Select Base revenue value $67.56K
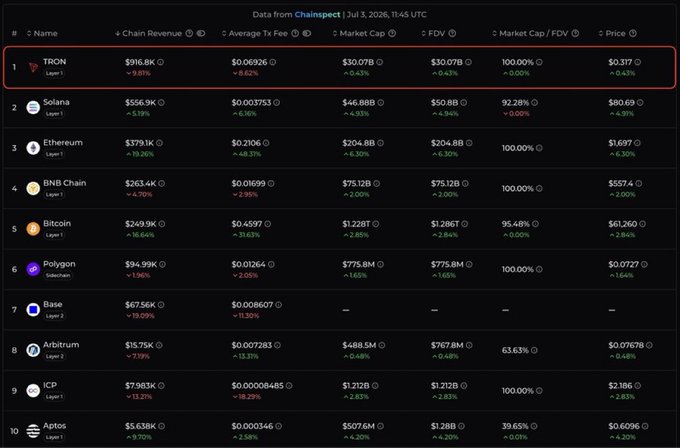 [x=141, y=305]
